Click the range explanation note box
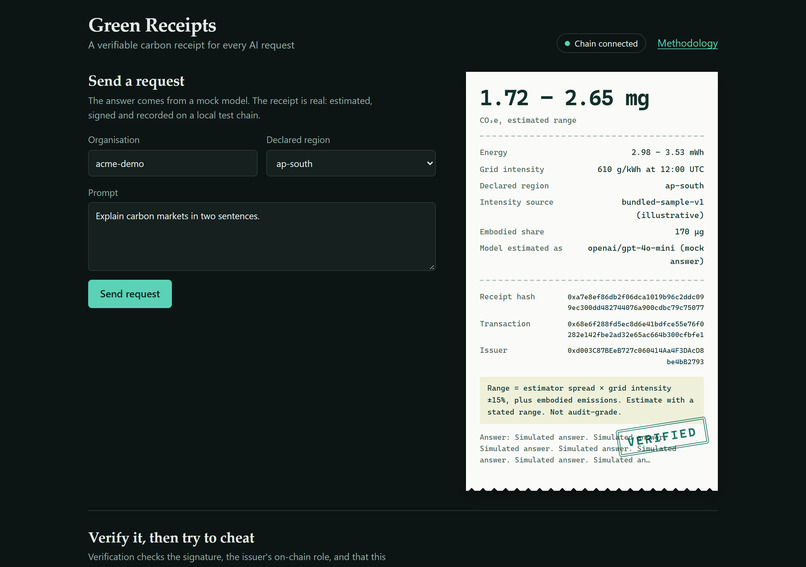Viewport: 806px width, 567px height. [592, 400]
